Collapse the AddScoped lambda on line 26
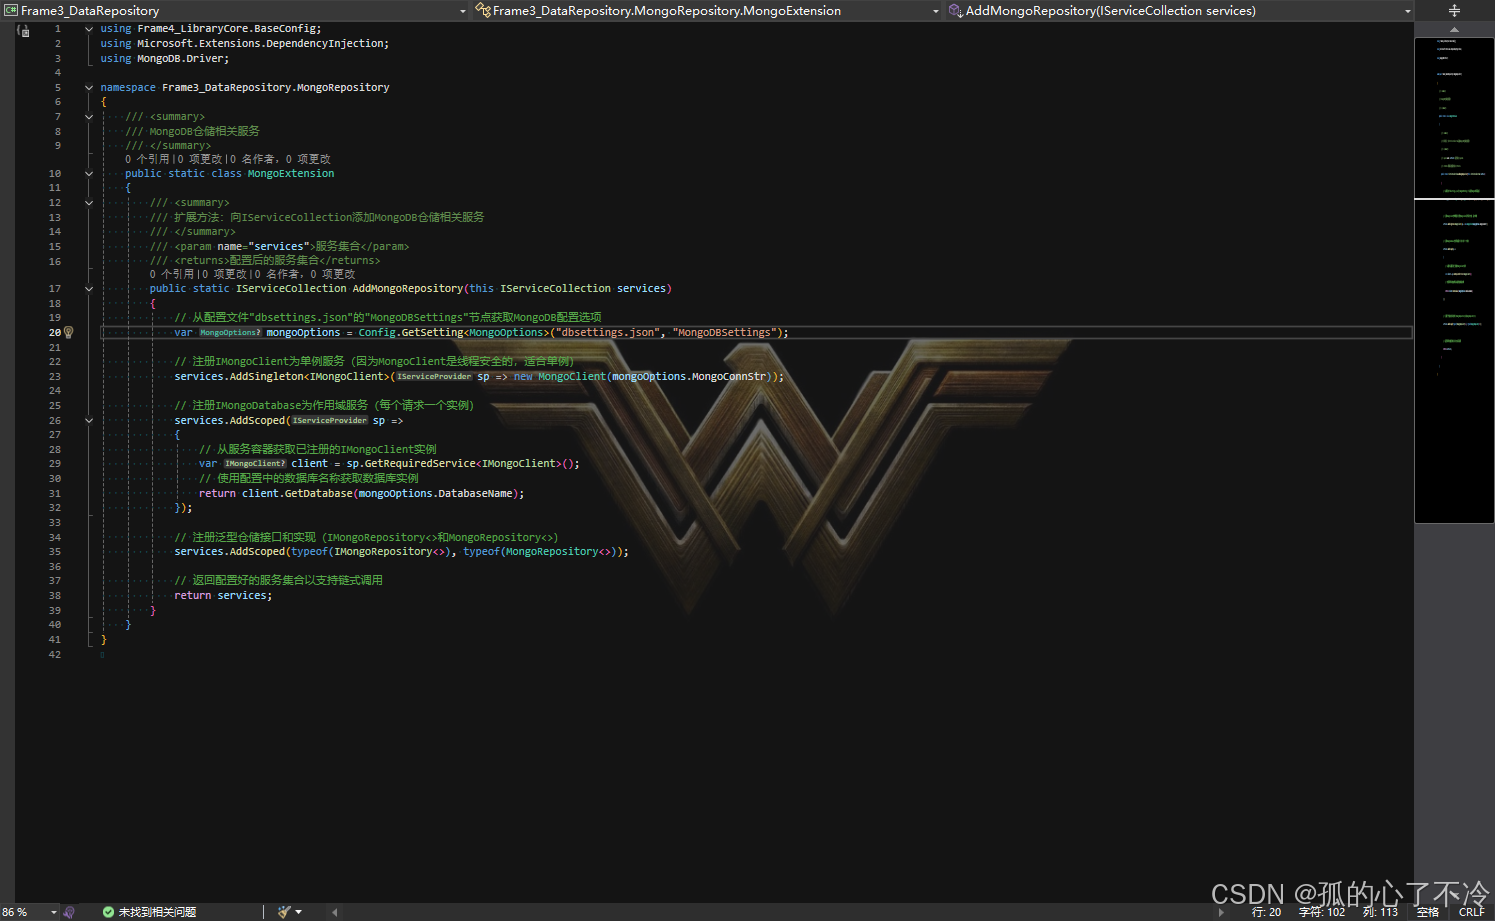This screenshot has width=1495, height=921. coord(89,421)
